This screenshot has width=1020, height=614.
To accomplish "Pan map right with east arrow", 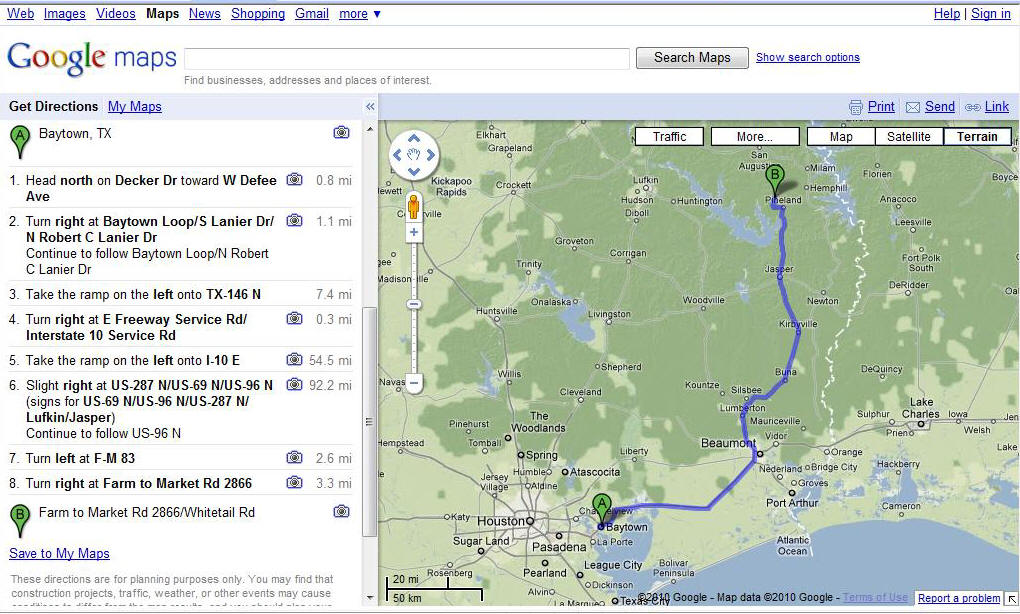I will [x=431, y=155].
